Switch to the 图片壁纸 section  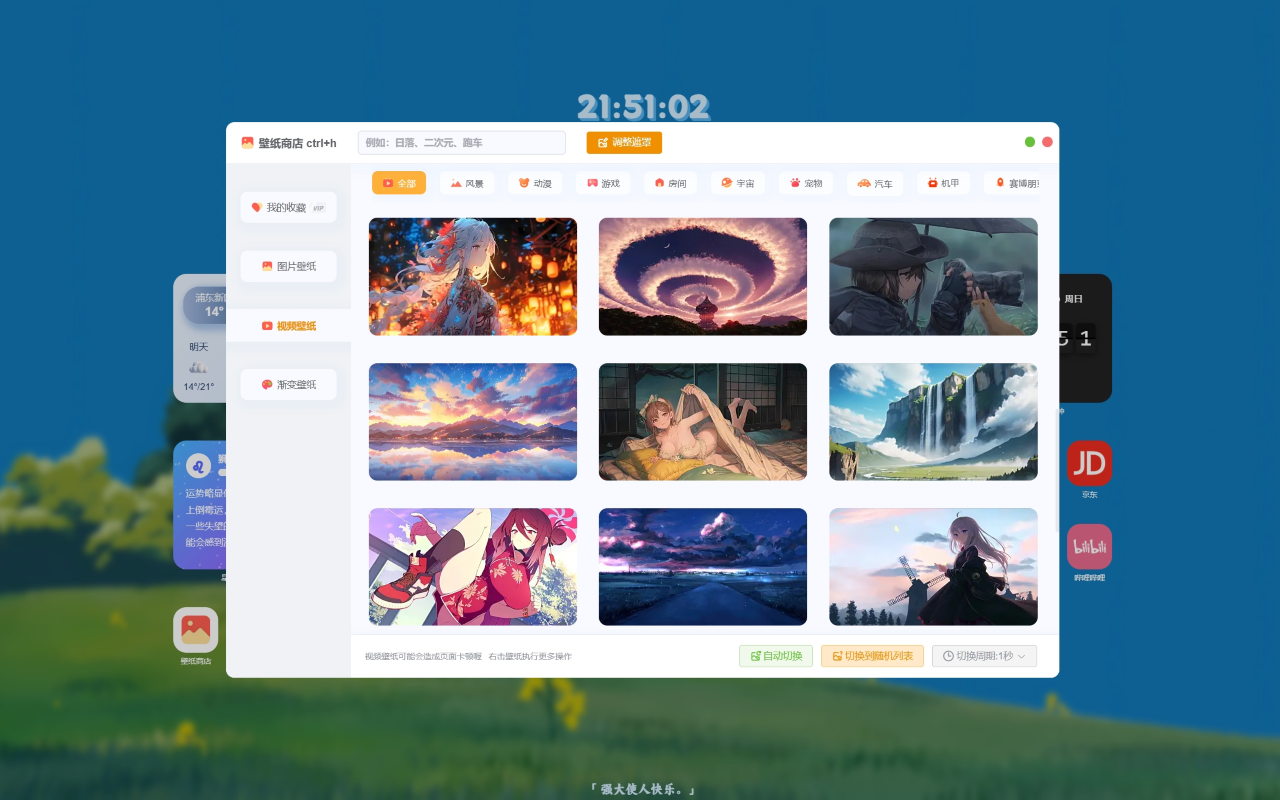point(288,266)
